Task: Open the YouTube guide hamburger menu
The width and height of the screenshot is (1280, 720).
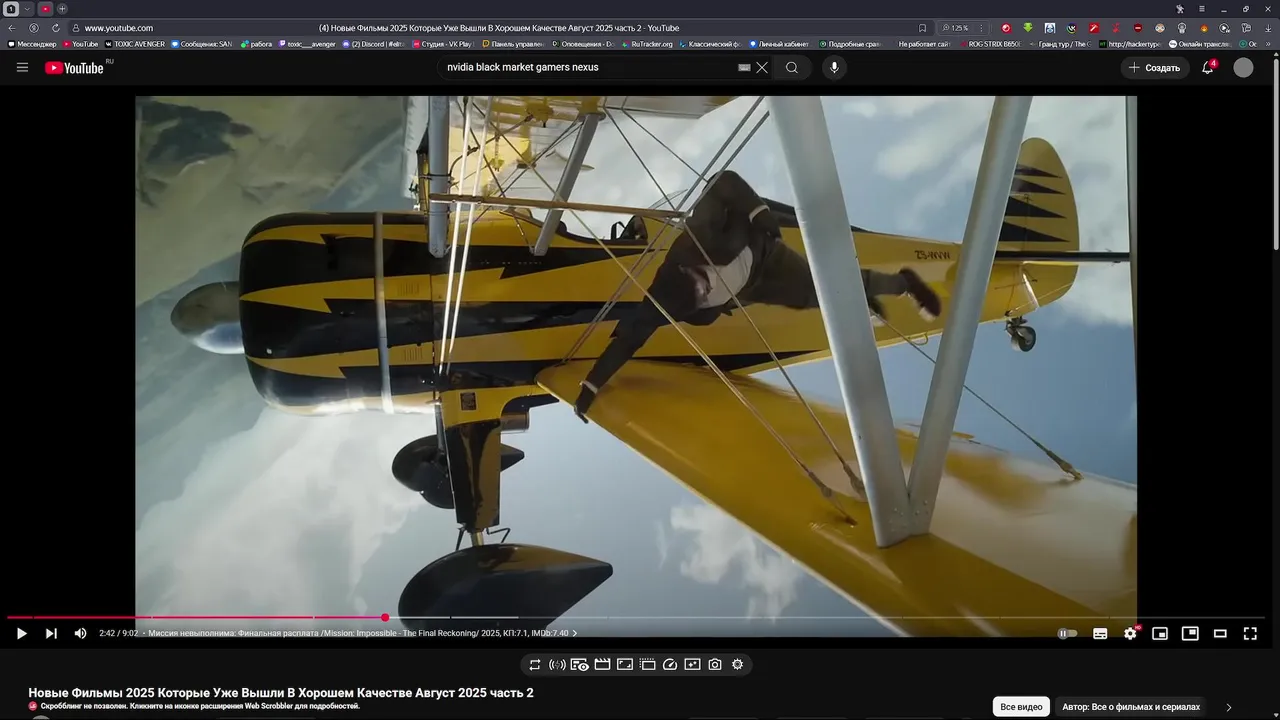Action: click(x=22, y=67)
